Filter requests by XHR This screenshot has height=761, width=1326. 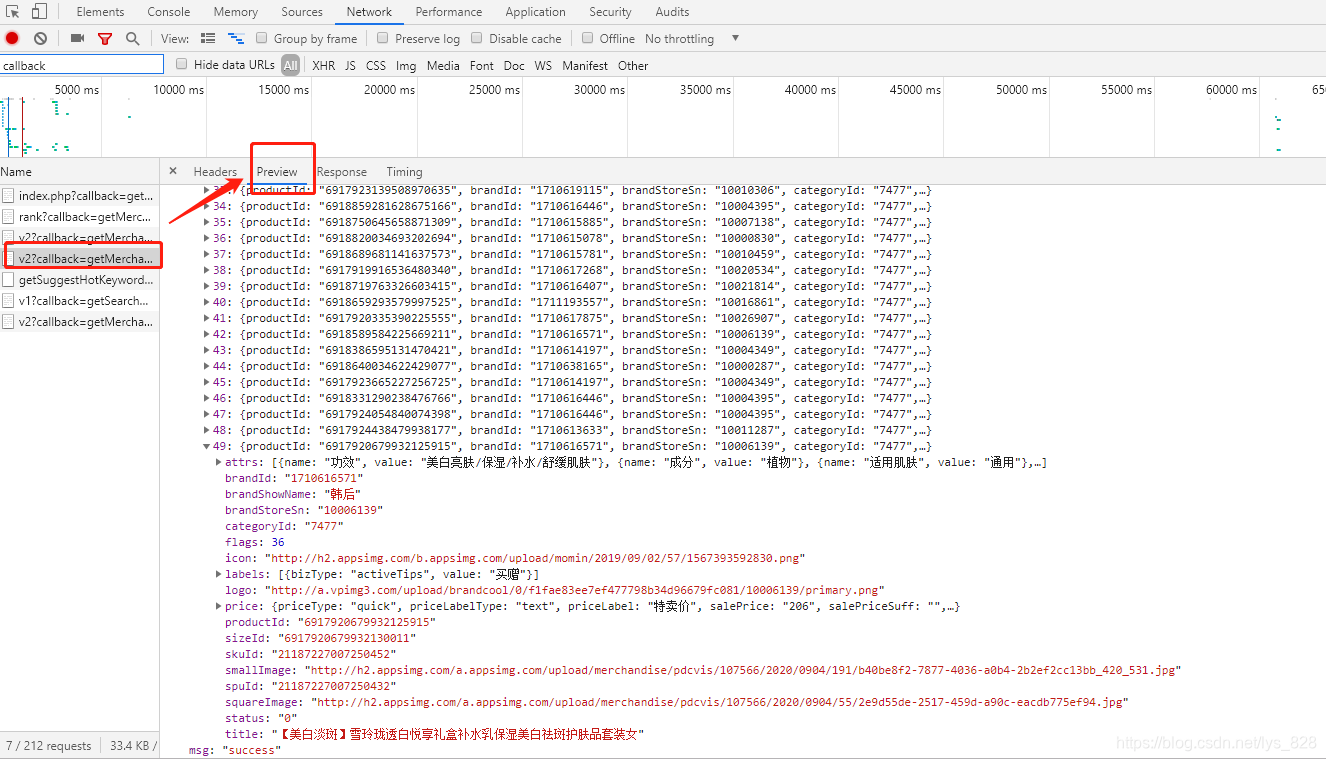coord(324,65)
